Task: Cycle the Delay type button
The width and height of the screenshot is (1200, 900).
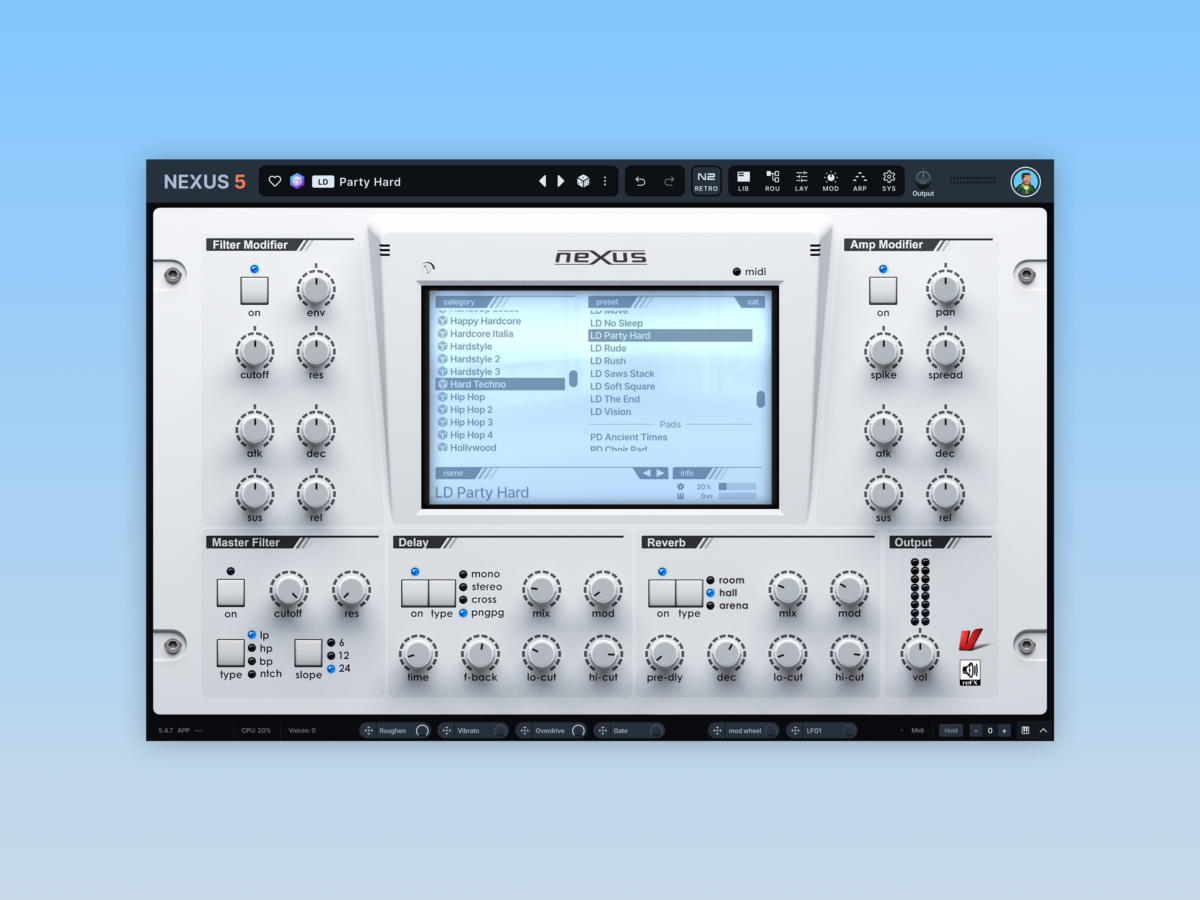Action: coord(442,593)
